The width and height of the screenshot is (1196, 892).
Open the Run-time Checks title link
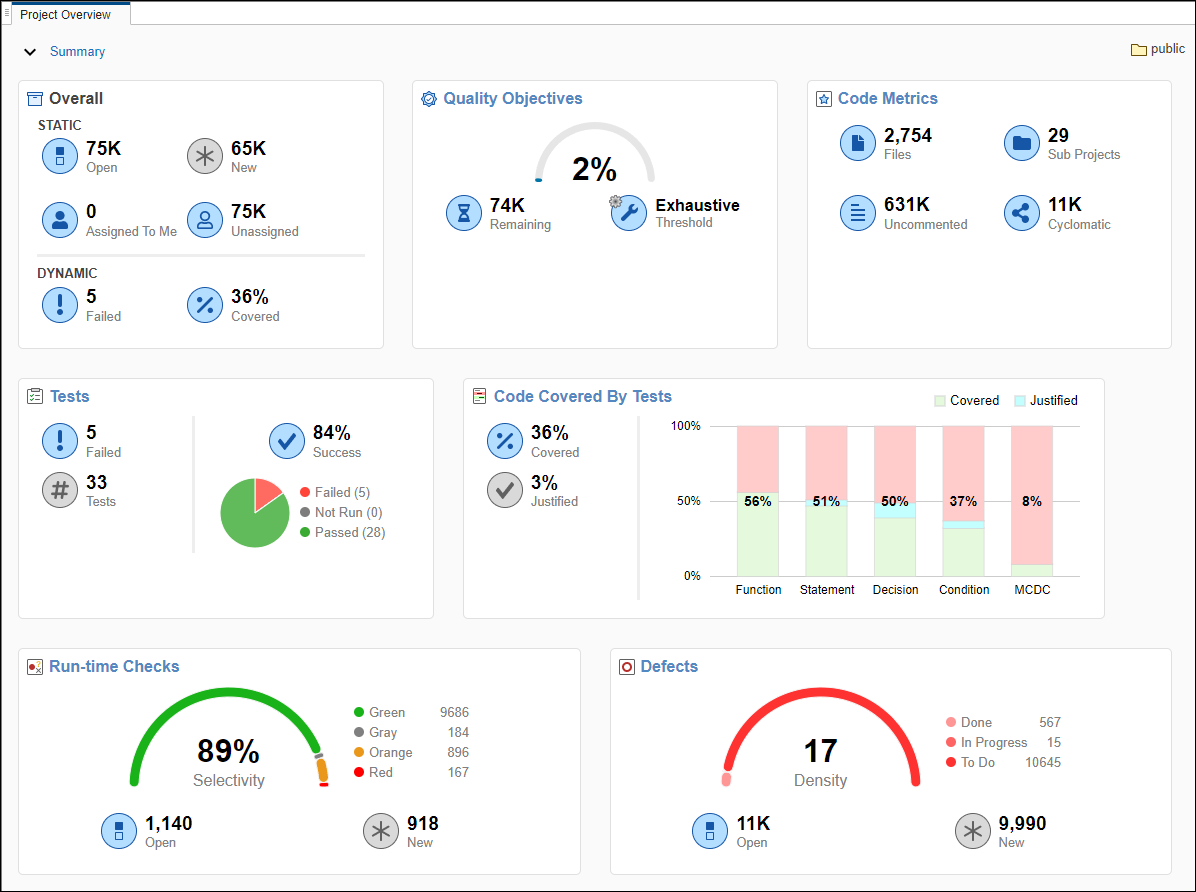pos(114,666)
